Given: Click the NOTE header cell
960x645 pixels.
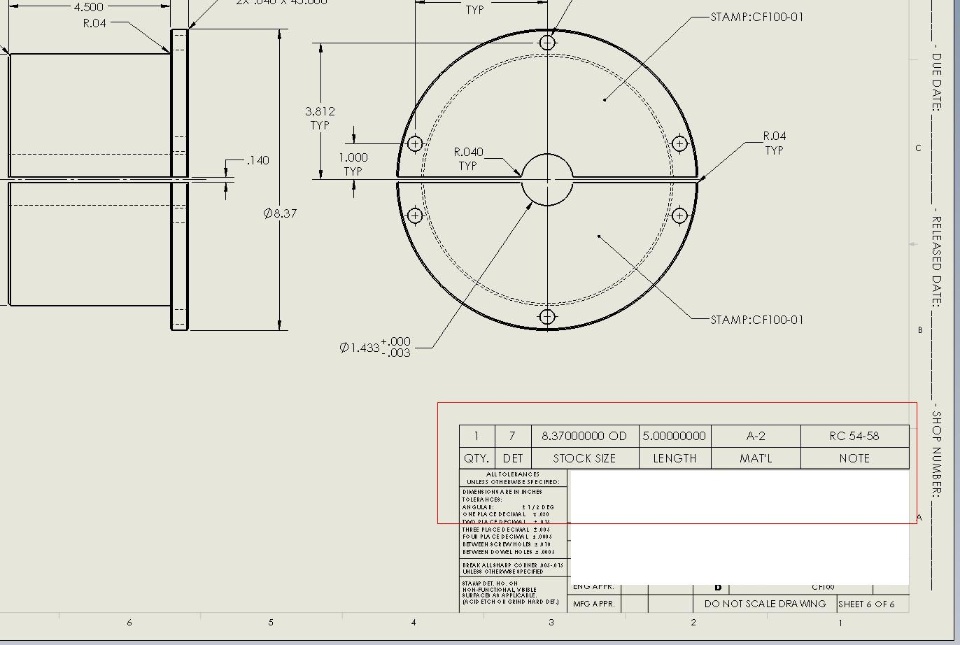Looking at the screenshot, I should [x=855, y=458].
